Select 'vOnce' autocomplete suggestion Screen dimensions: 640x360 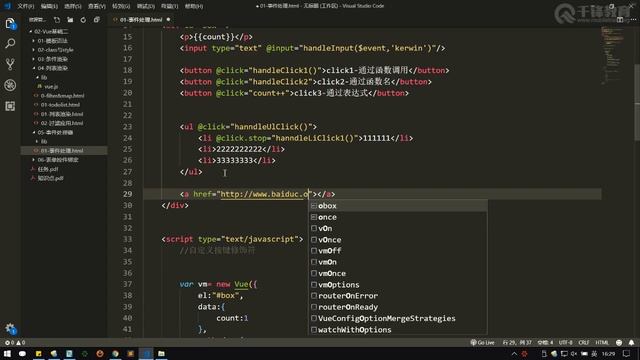[398, 240]
